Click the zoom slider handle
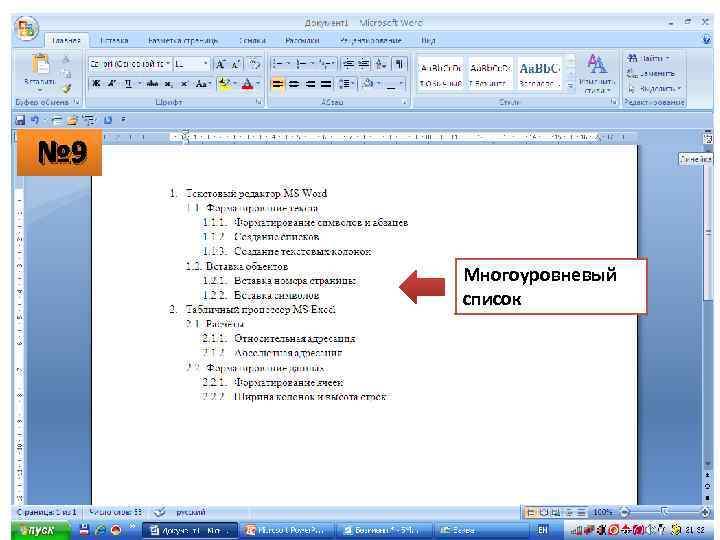 [x=664, y=511]
